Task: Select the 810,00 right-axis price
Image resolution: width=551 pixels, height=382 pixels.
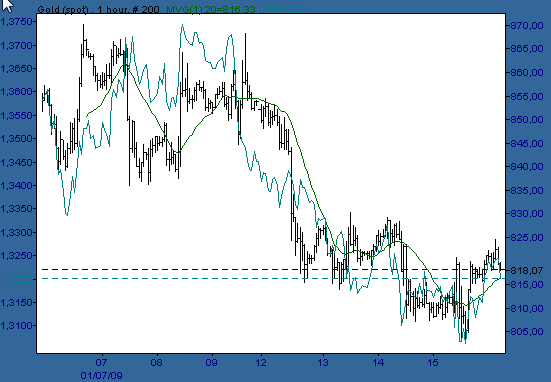Action: click(x=526, y=308)
